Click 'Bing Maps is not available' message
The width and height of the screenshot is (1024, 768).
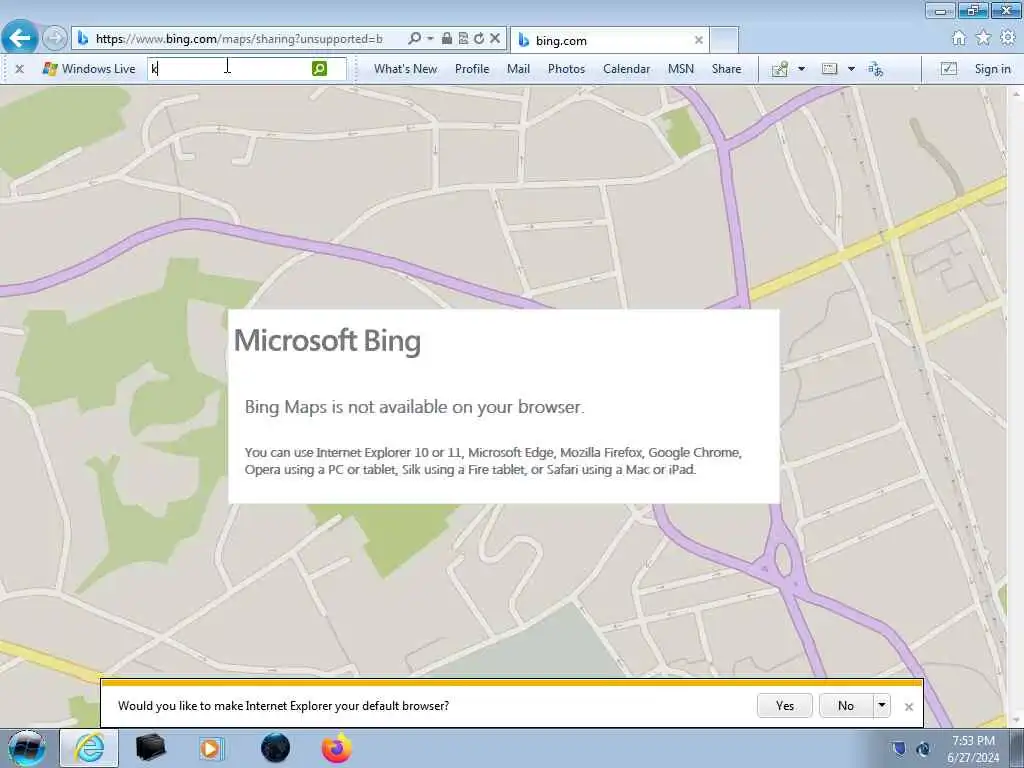pyautogui.click(x=414, y=407)
